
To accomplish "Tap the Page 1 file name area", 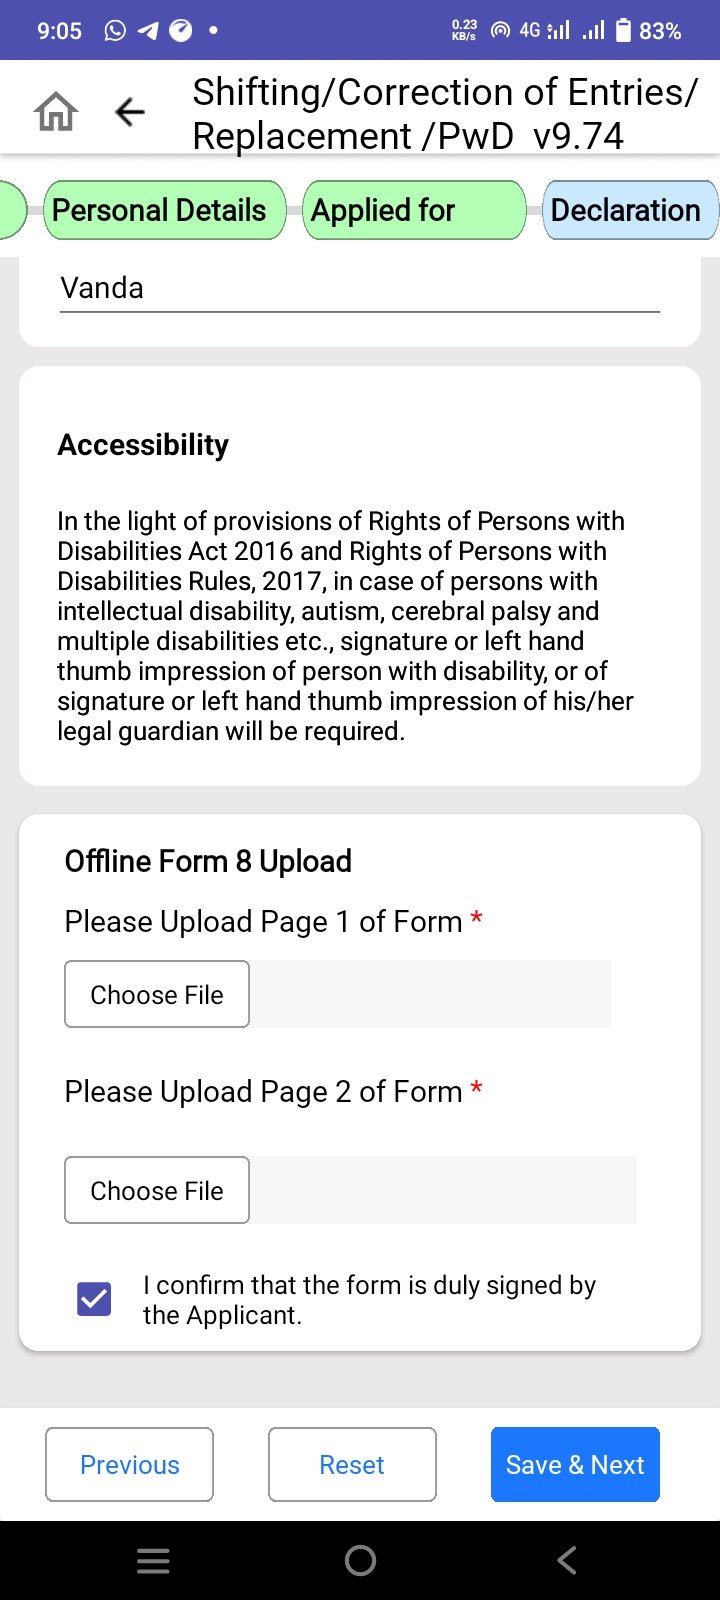I will click(x=430, y=994).
